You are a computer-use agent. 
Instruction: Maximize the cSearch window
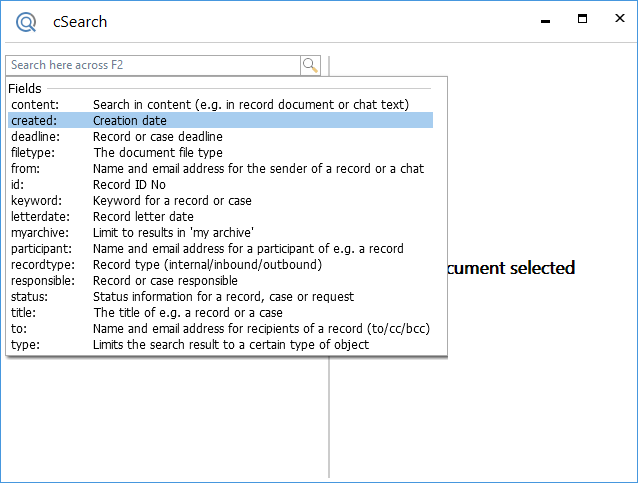582,20
